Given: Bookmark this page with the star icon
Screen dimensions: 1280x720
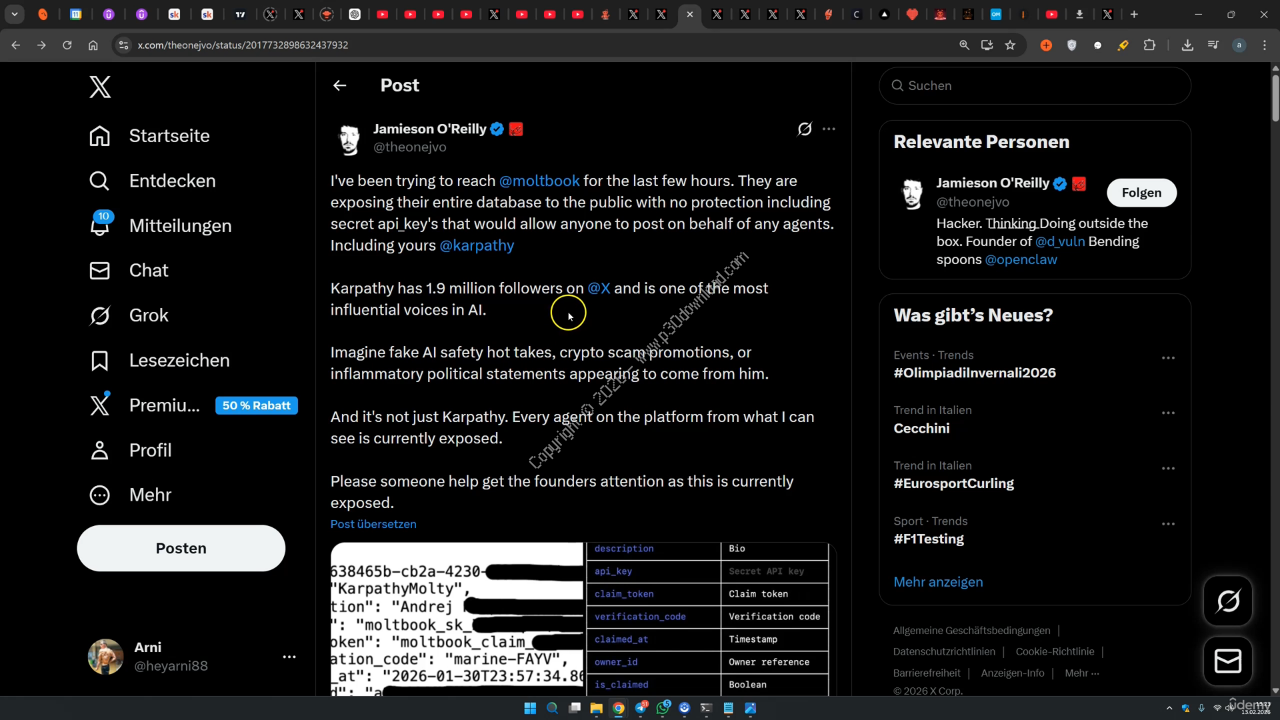Looking at the screenshot, I should 1010,45.
